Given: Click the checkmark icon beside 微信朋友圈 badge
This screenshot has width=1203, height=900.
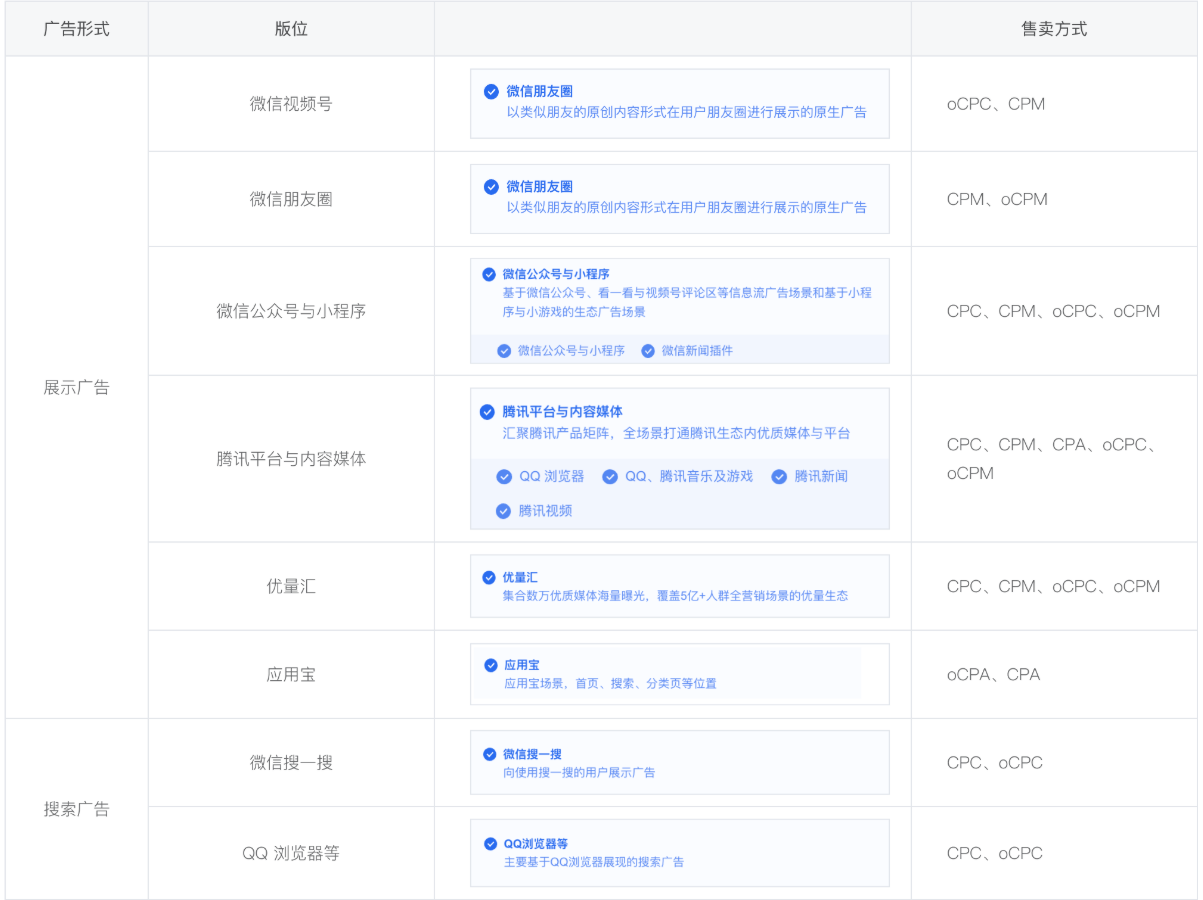Looking at the screenshot, I should tap(490, 91).
